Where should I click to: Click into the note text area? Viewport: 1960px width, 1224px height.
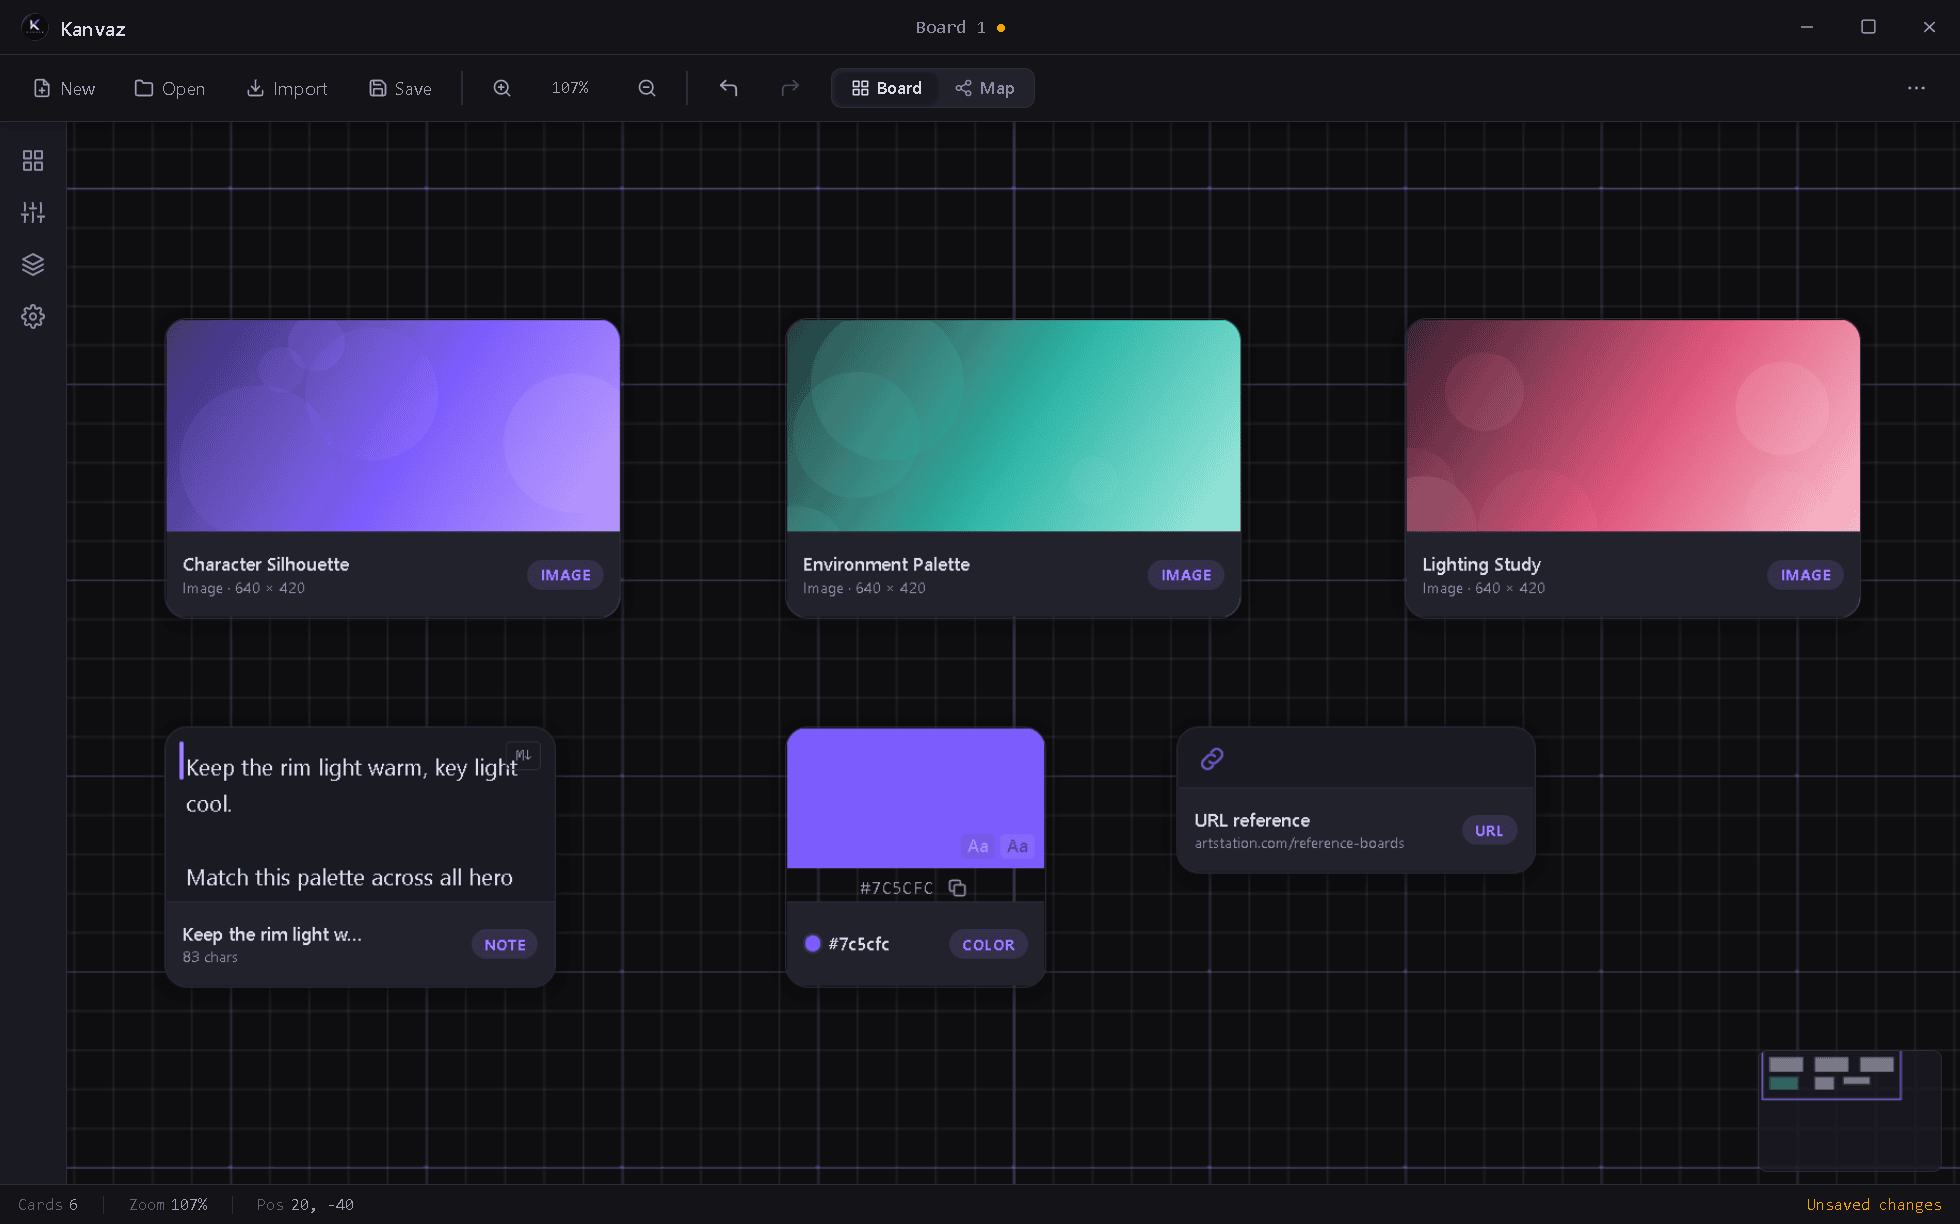360,815
